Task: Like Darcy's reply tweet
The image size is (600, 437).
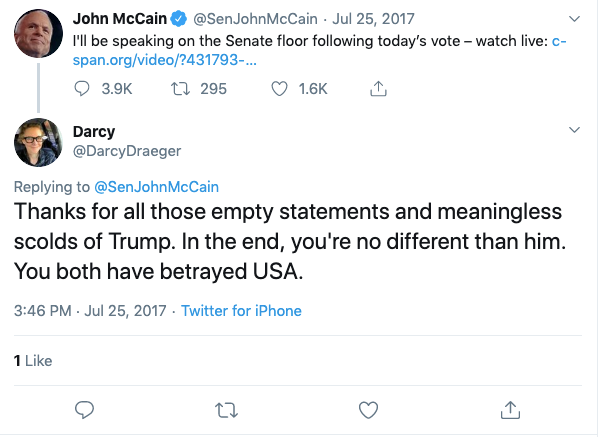Action: click(368, 408)
